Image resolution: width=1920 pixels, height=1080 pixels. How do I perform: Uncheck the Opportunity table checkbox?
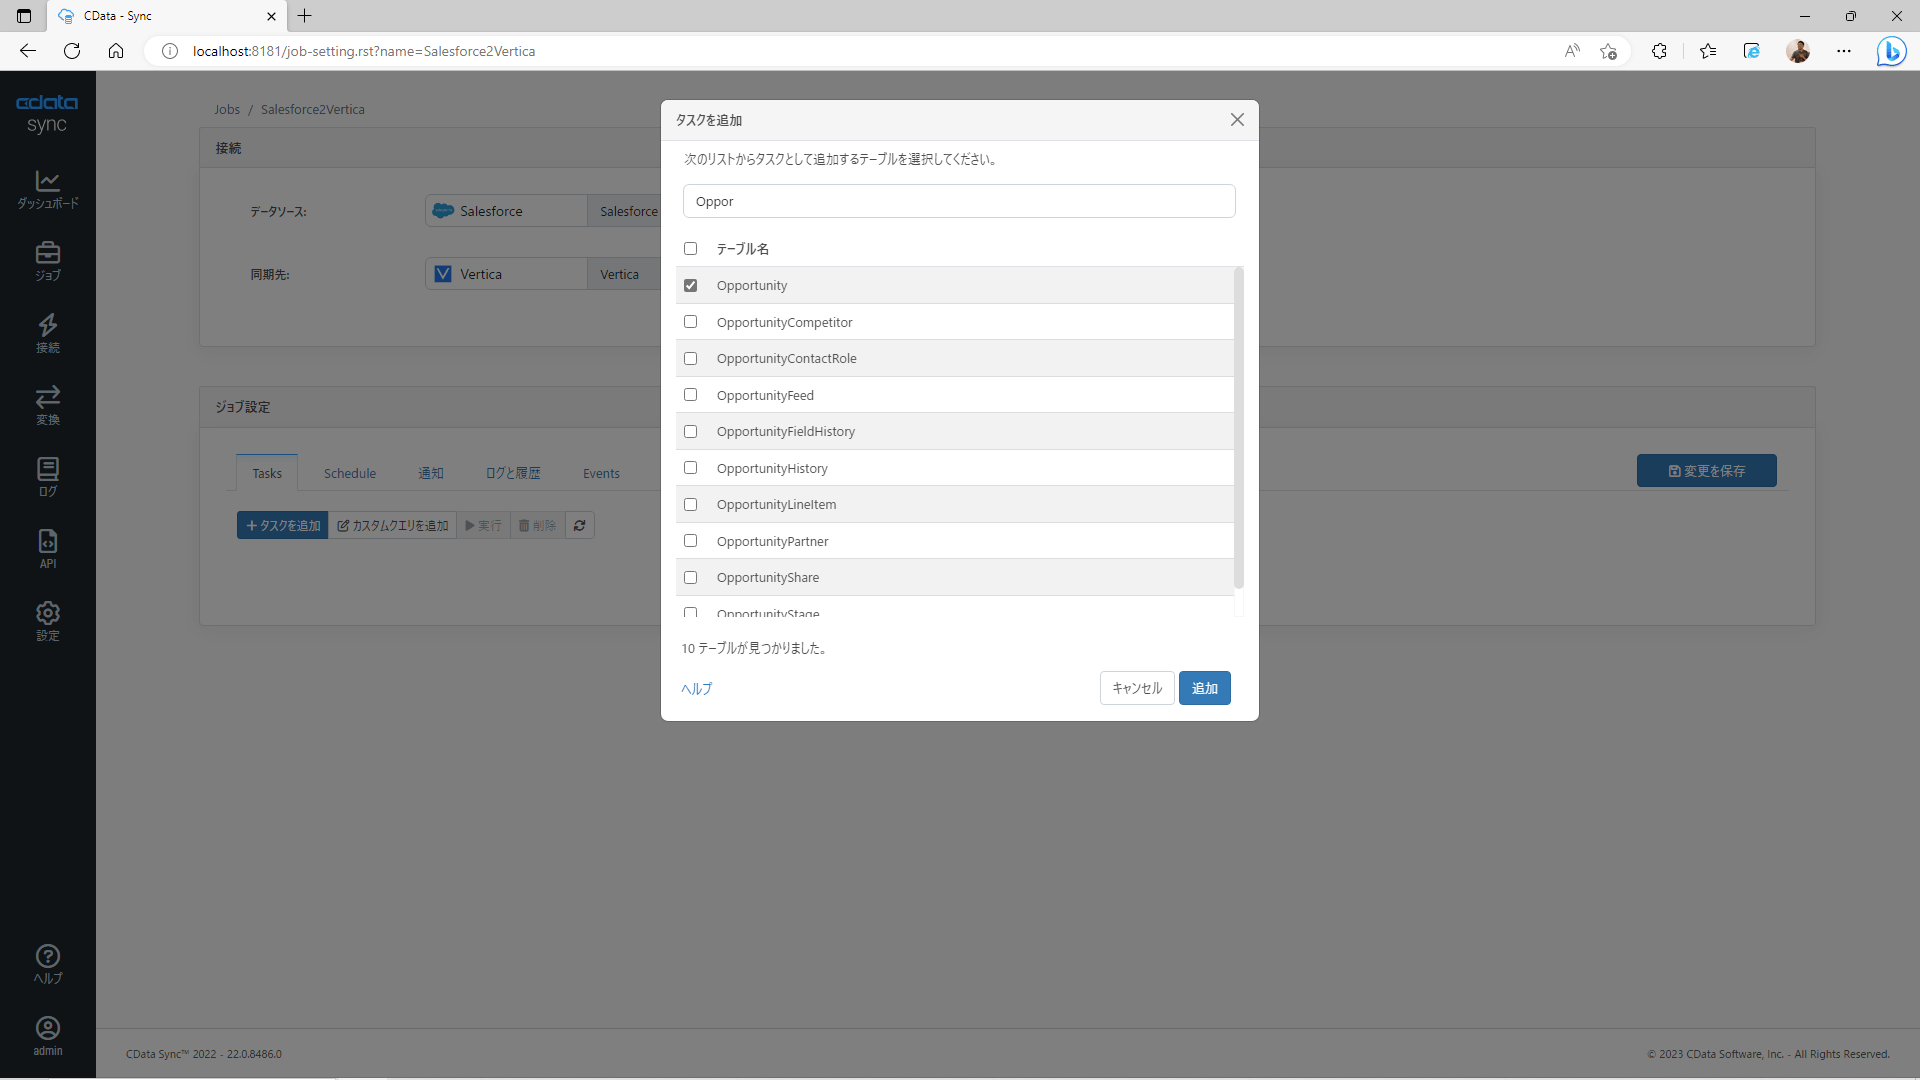690,285
